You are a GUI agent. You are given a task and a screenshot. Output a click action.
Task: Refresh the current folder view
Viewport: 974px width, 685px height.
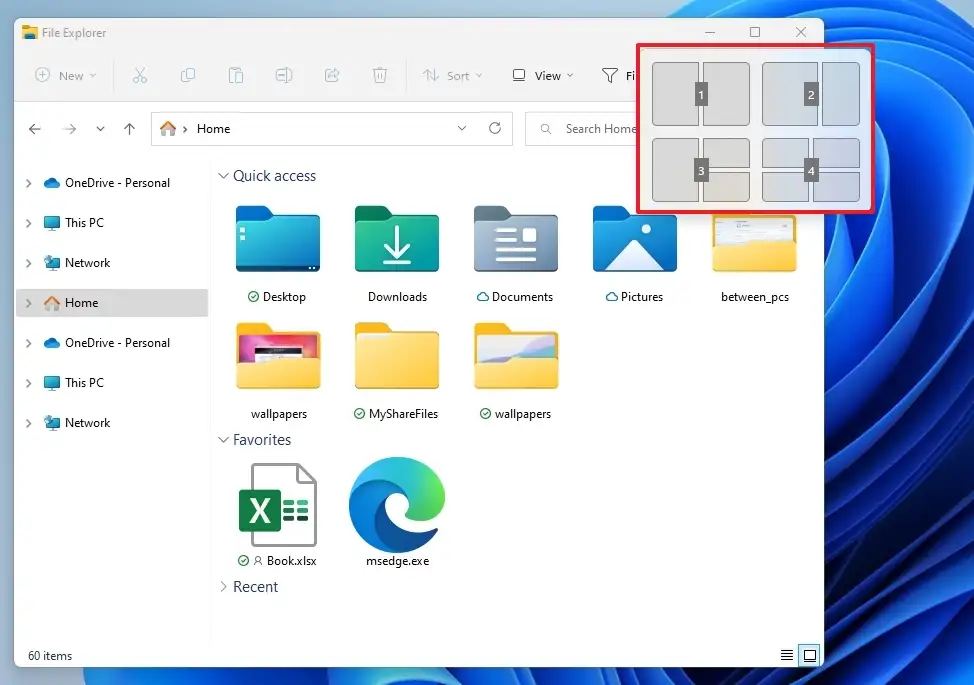coord(494,129)
